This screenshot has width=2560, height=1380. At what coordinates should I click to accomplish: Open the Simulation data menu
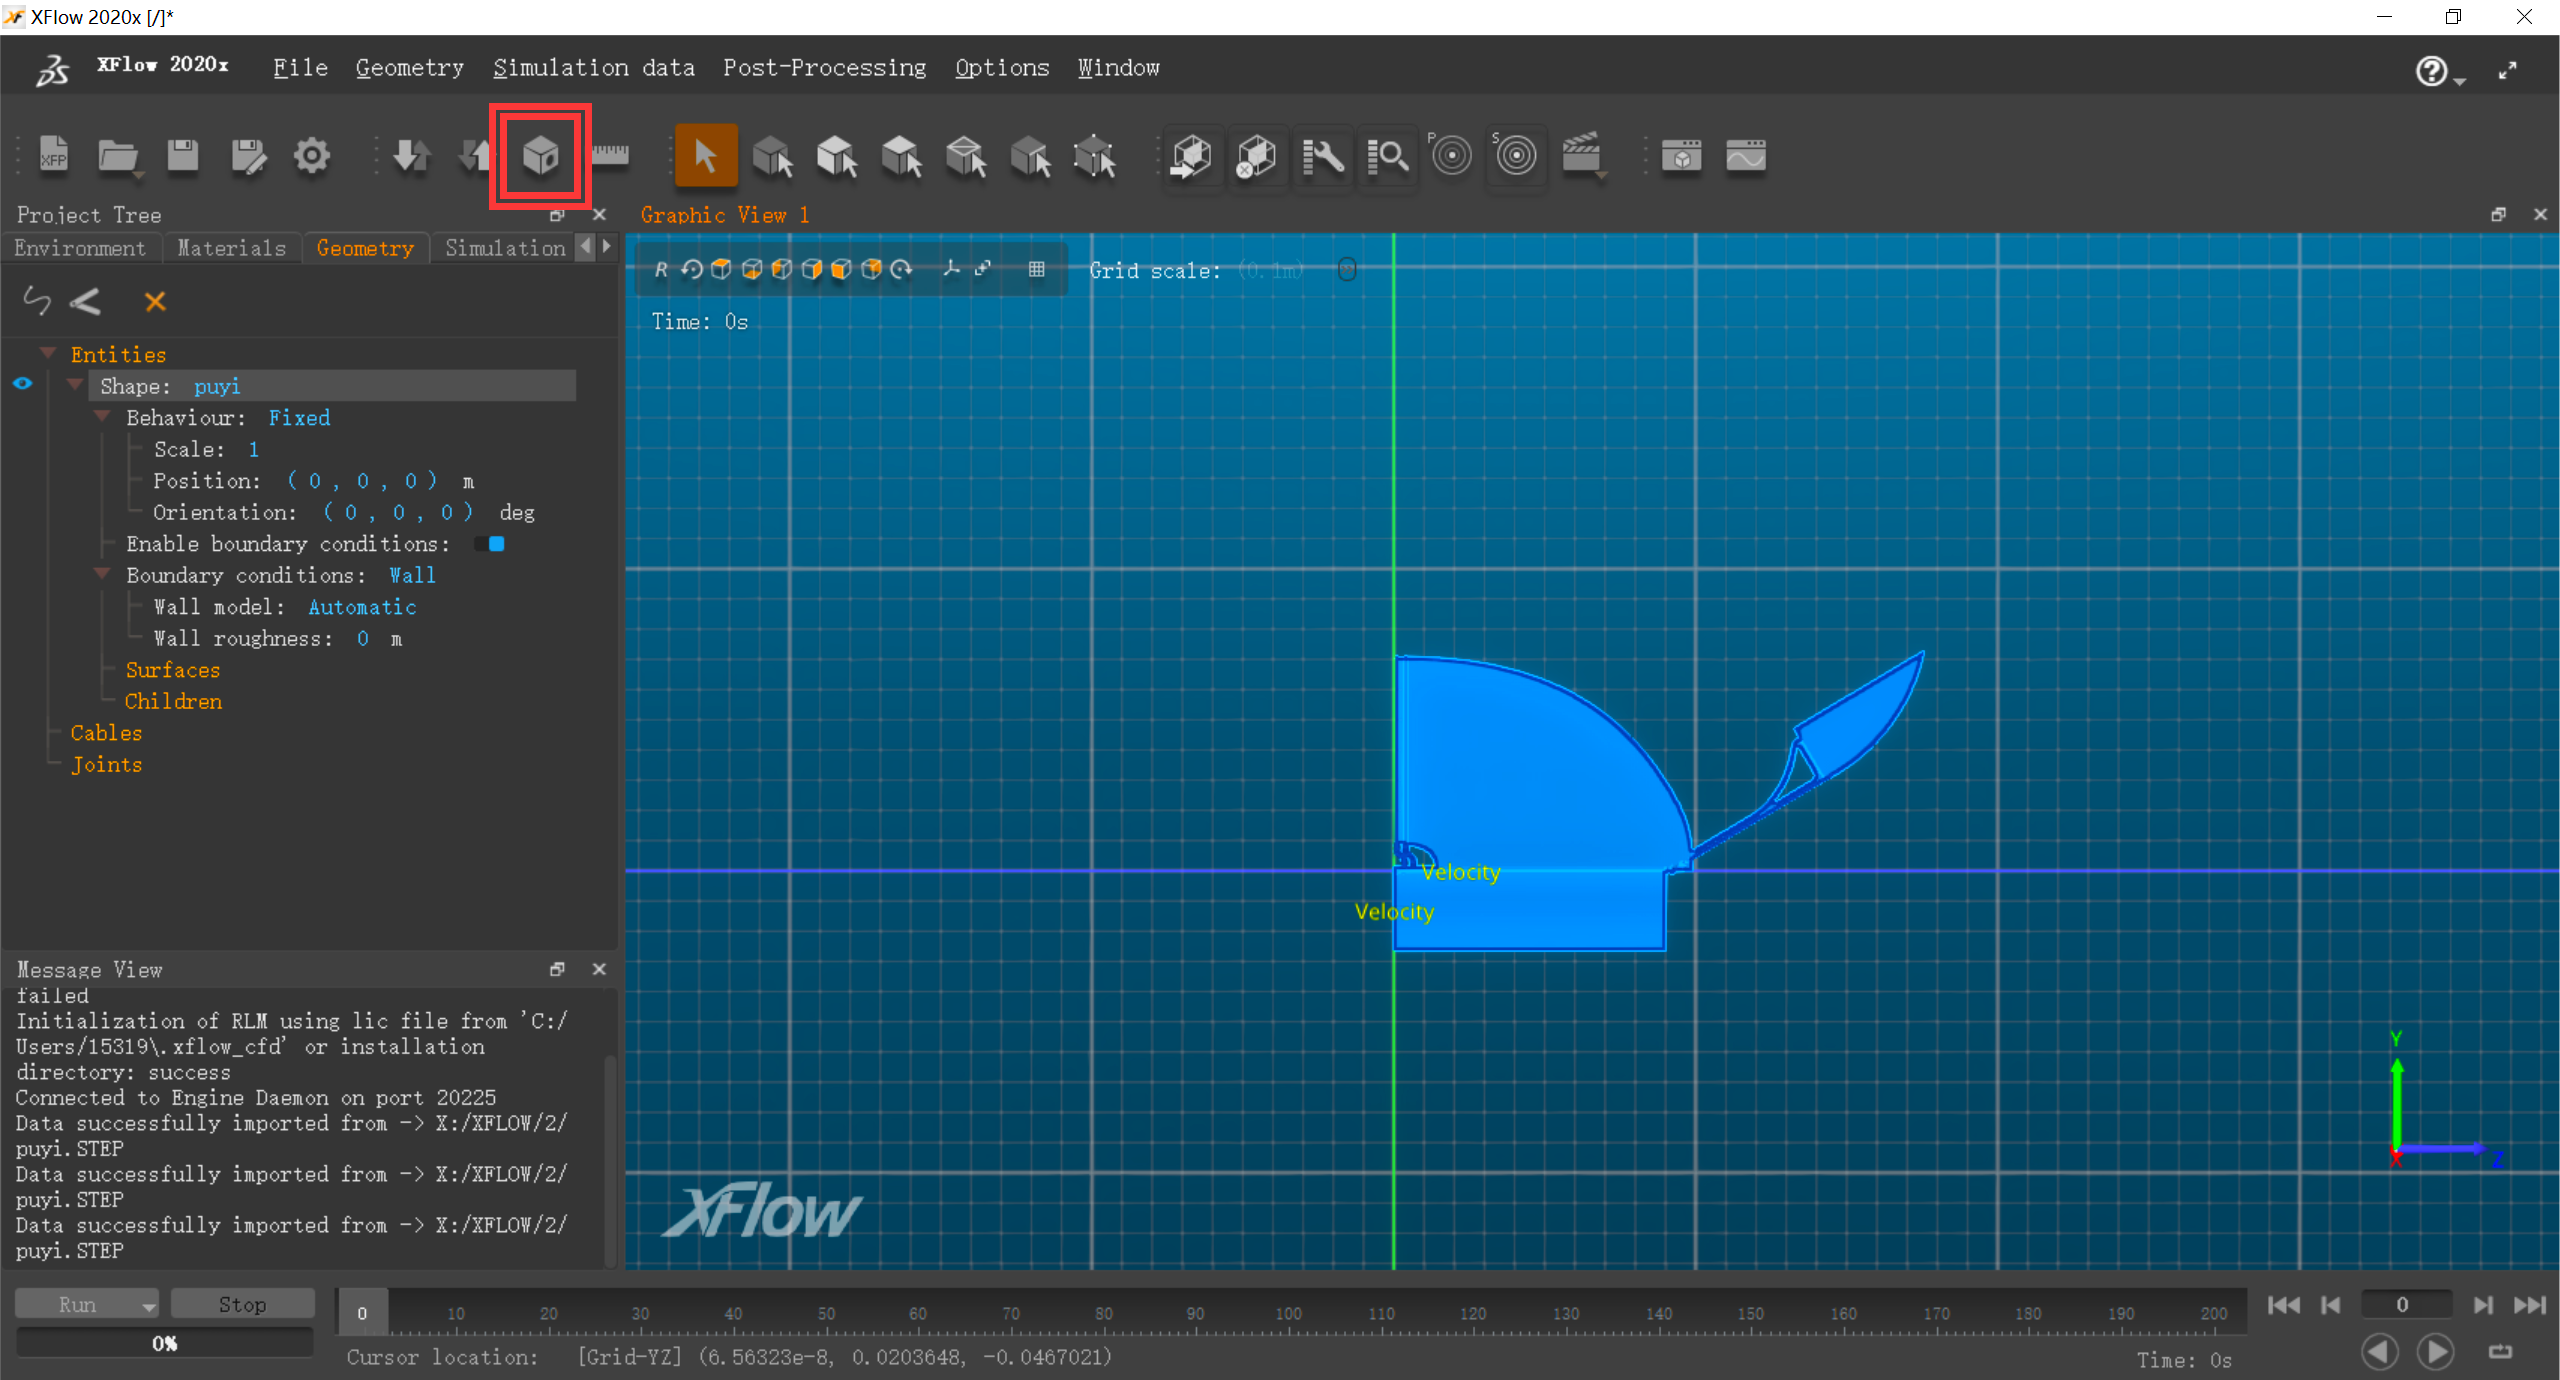tap(593, 68)
